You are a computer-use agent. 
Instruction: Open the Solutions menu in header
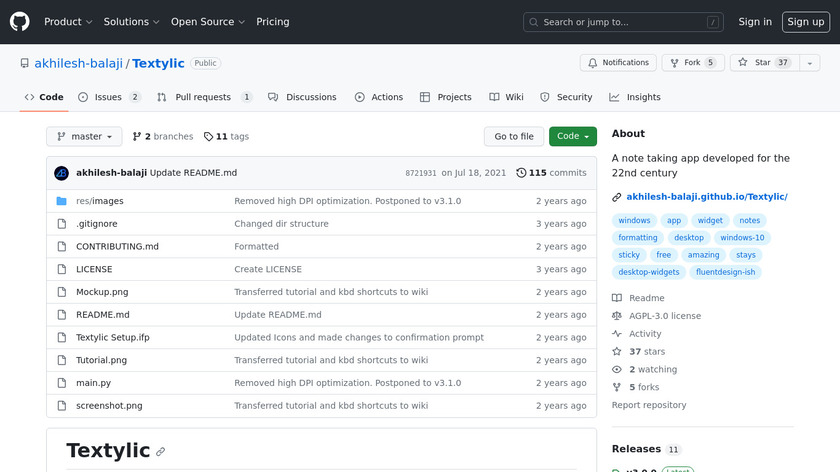pyautogui.click(x=132, y=22)
